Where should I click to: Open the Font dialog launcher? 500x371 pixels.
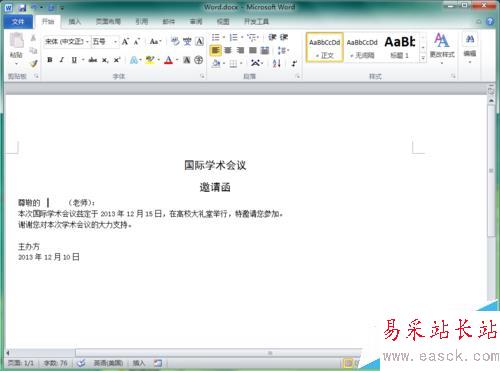(202, 76)
